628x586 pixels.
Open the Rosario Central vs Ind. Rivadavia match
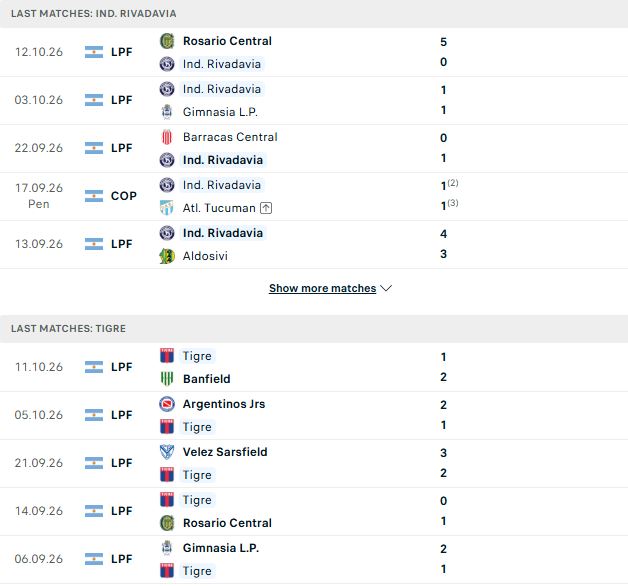click(x=314, y=52)
